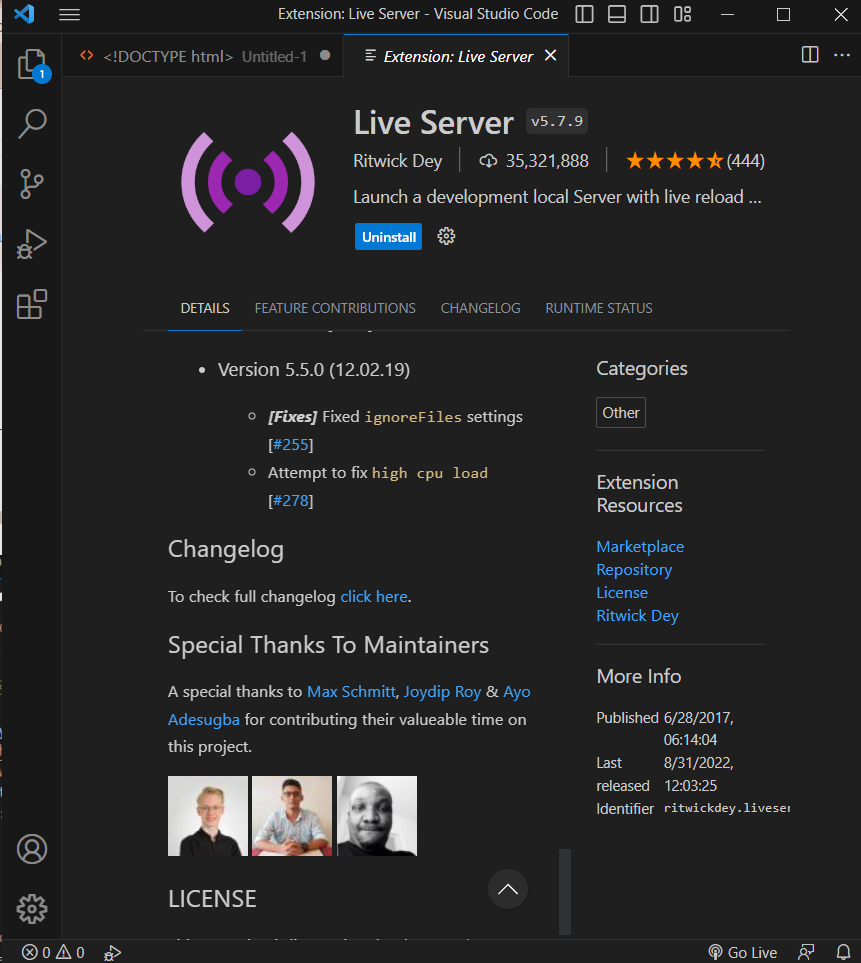The image size is (861, 963).
Task: Switch to FEATURE CONTRIBUTIONS tab
Action: coord(335,308)
